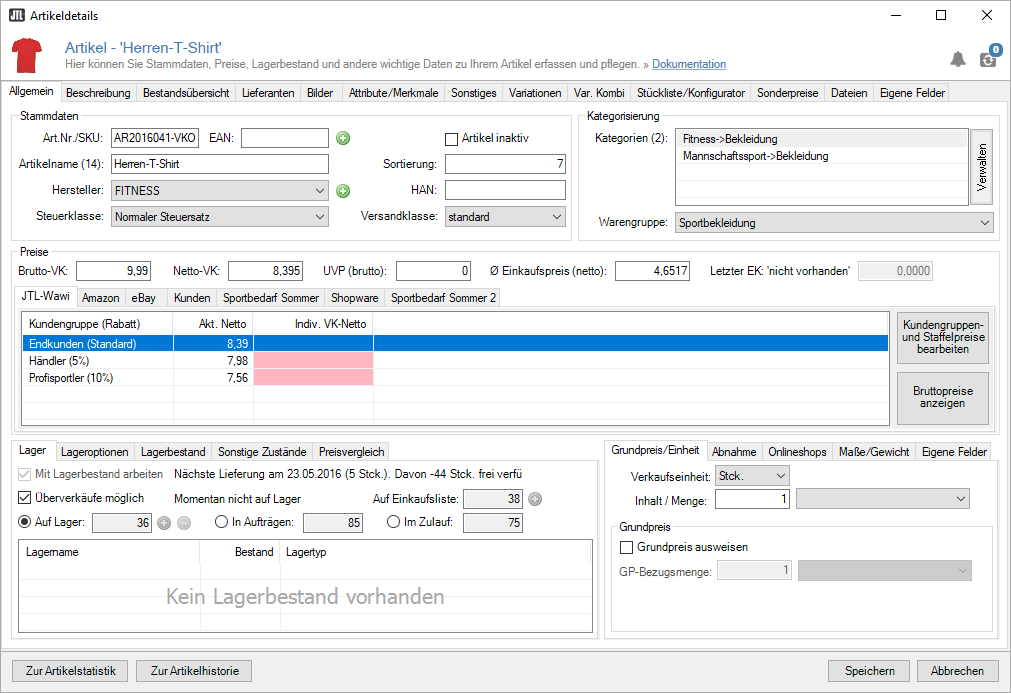Viewport: 1011px width, 693px height.
Task: Click the red T-shirt article image
Action: [x=27, y=54]
